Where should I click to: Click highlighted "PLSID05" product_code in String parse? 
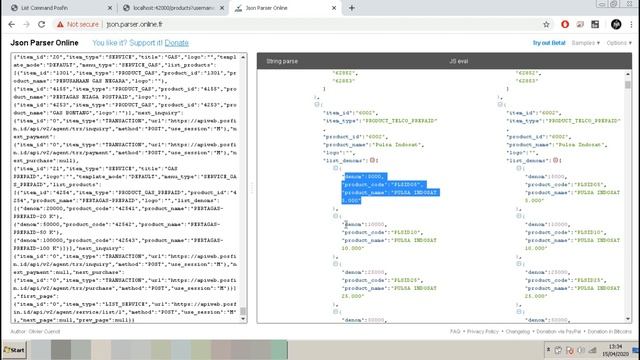[x=408, y=184]
